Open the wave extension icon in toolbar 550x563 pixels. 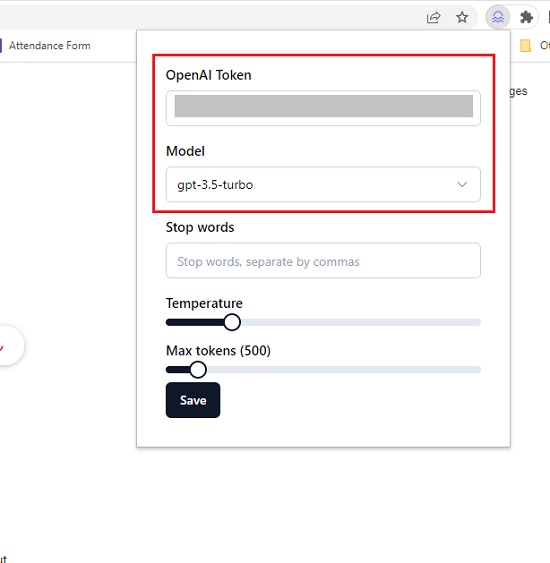pos(498,17)
